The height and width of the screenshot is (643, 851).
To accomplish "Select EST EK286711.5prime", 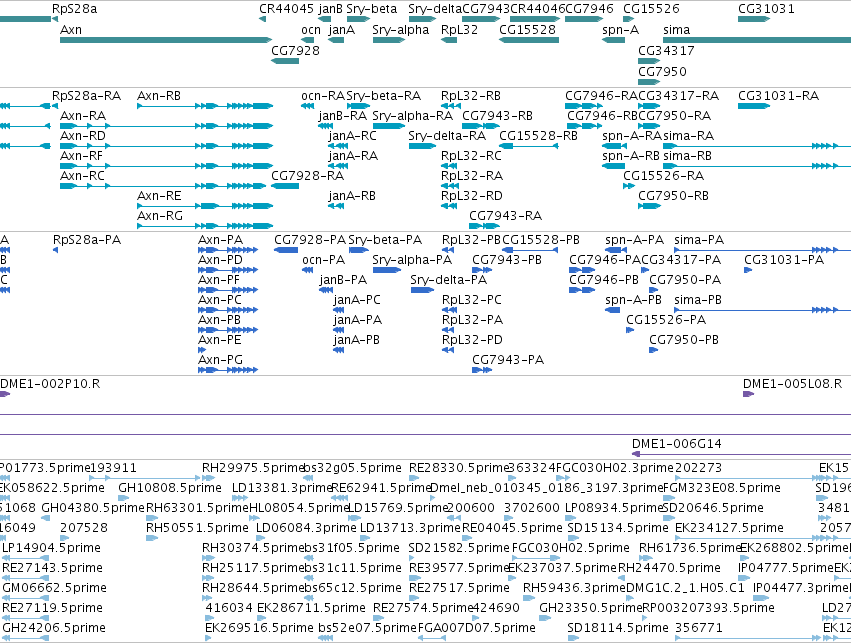I will tap(263, 618).
